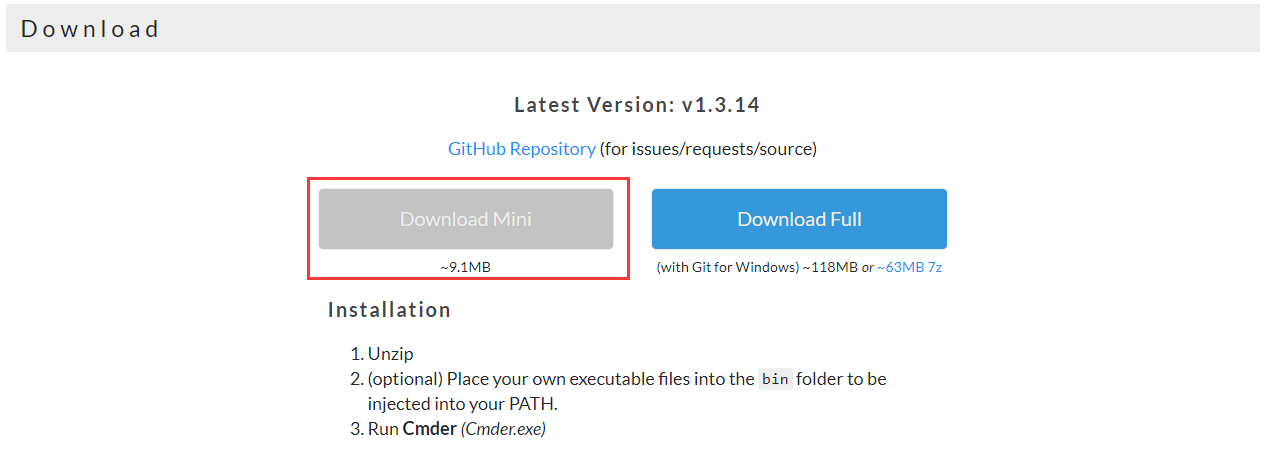Open the ~63MB 7z download link
1268x449 pixels.
click(909, 268)
